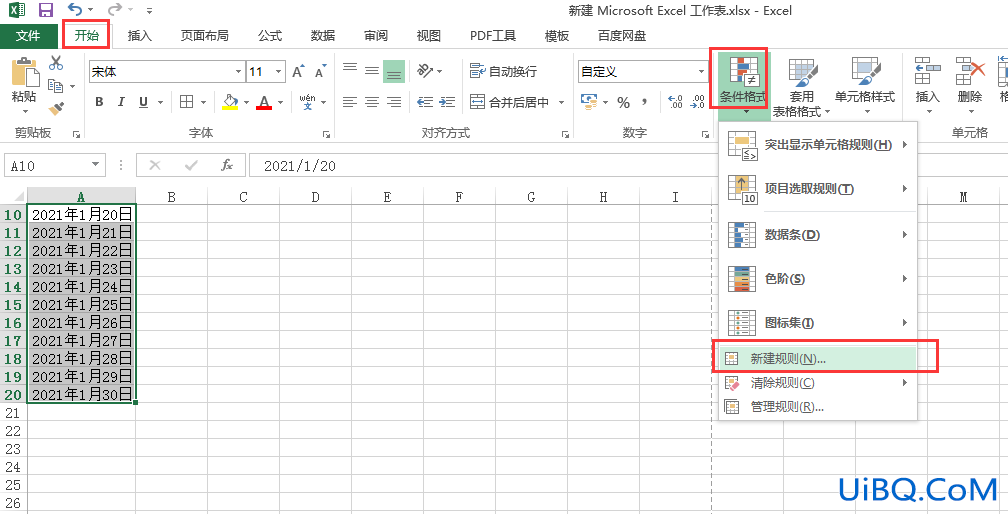Switch to the 公式 Formulas tab
The image size is (1008, 514).
[270, 36]
